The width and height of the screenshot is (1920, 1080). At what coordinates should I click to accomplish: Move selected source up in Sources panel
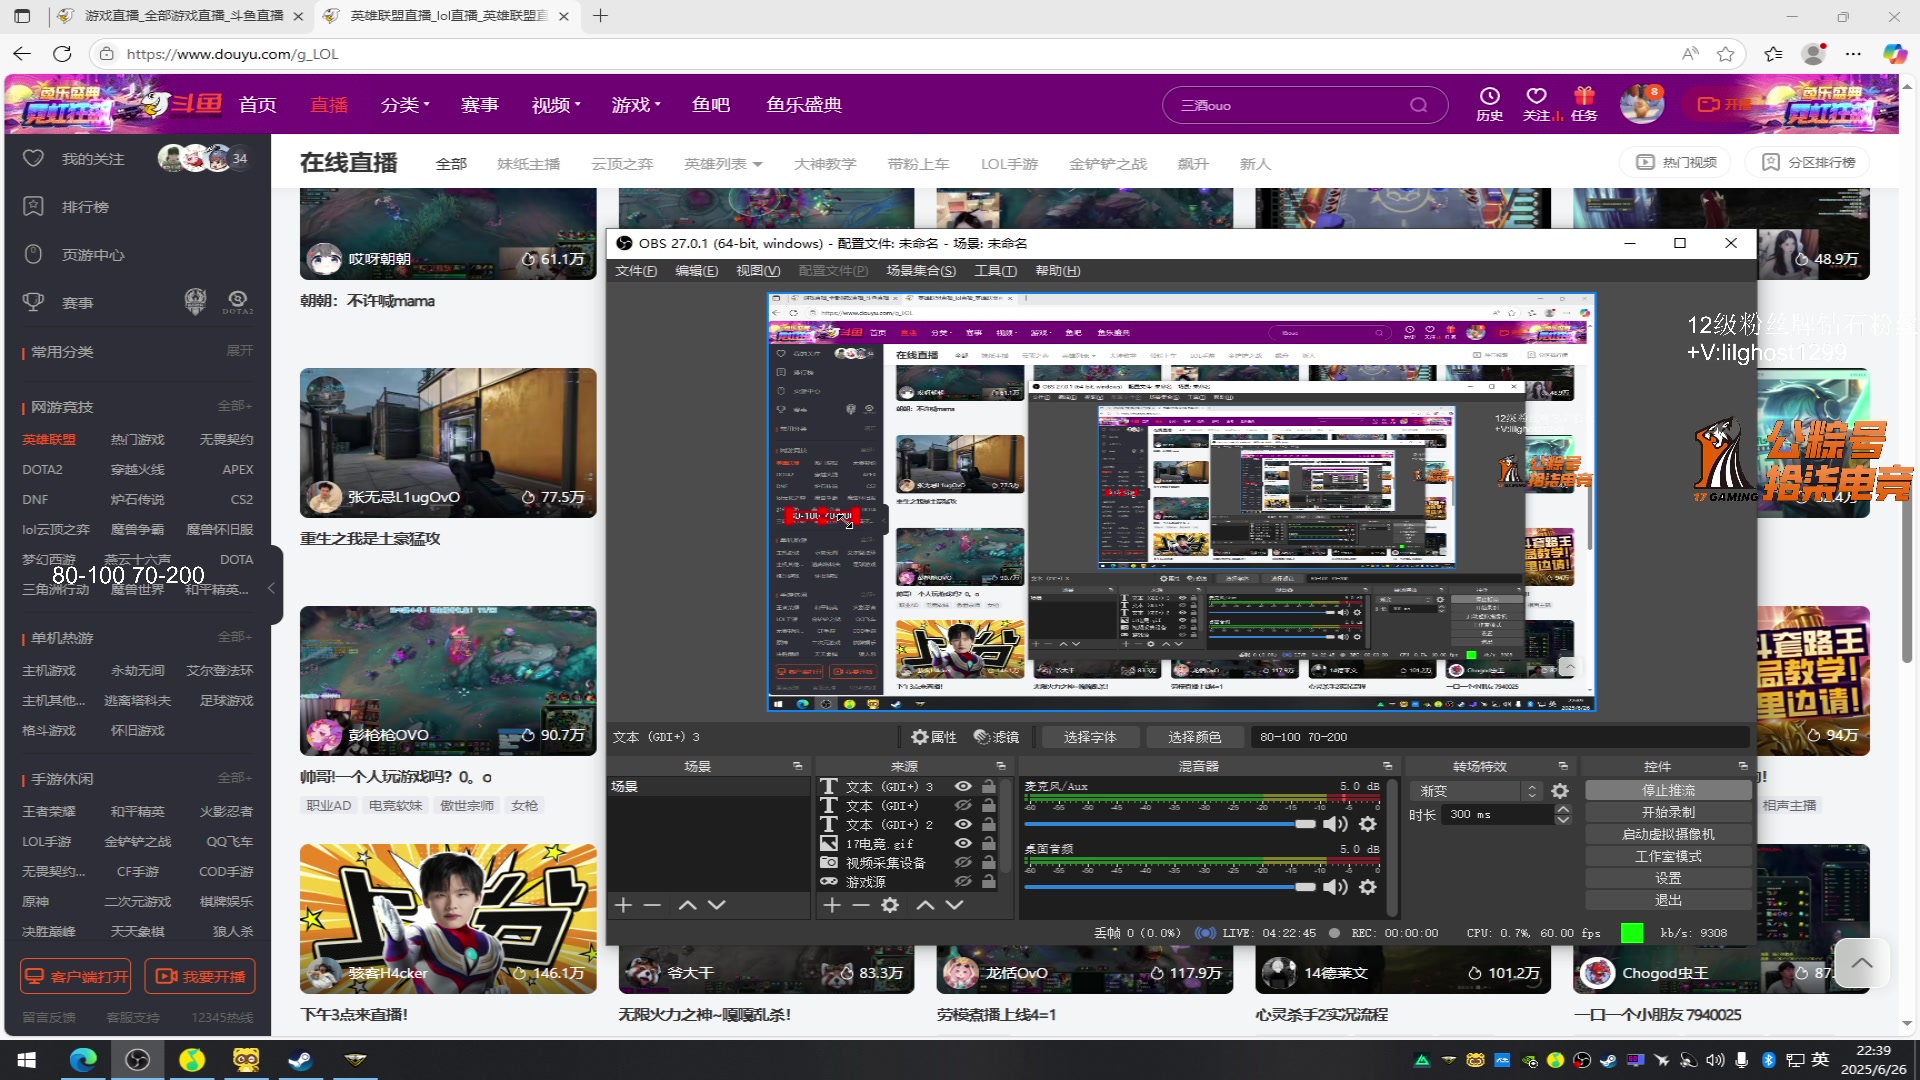coord(925,905)
